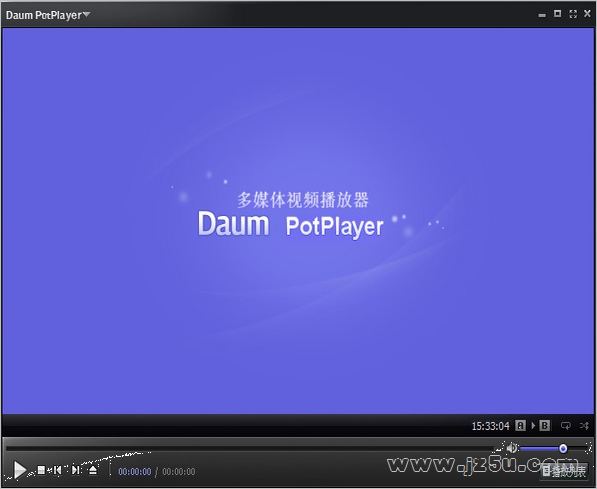Open a file with the eject icon

click(93, 470)
